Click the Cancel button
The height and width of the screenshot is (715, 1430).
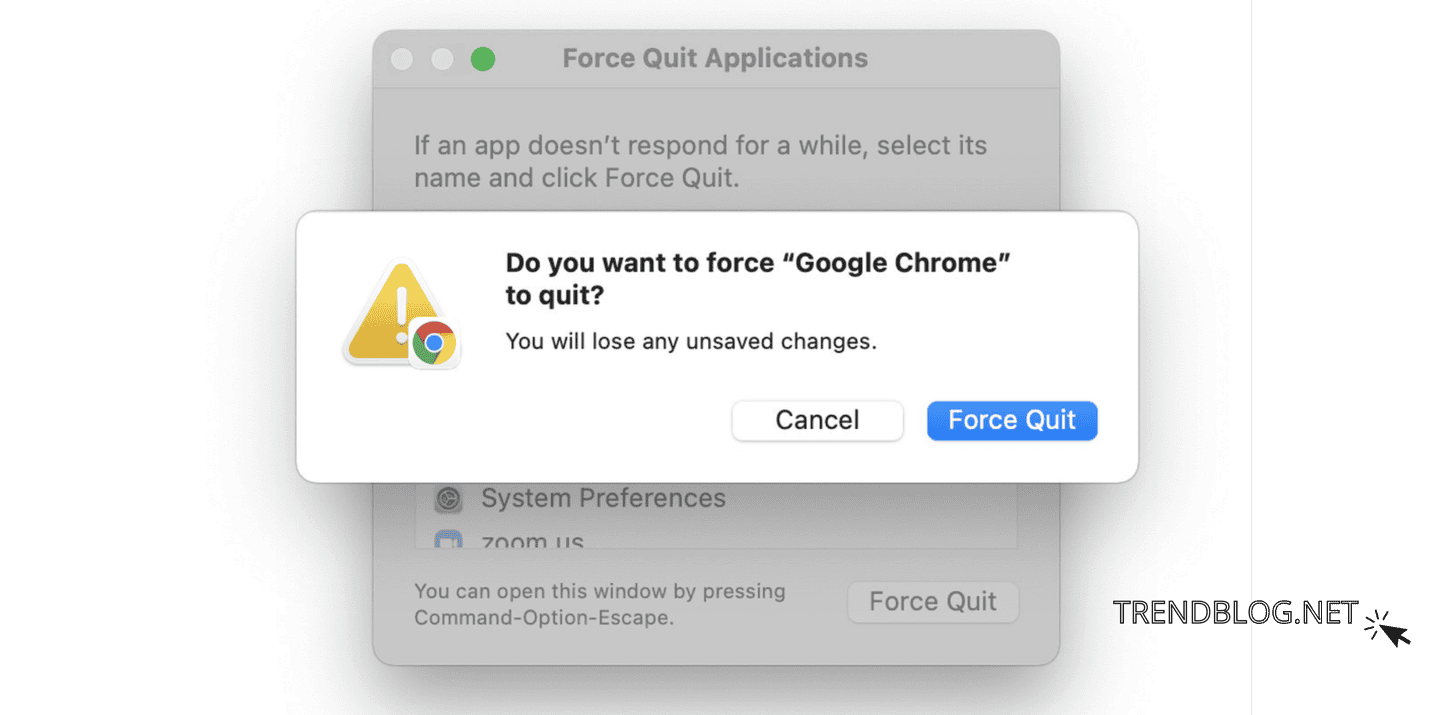[x=817, y=420]
